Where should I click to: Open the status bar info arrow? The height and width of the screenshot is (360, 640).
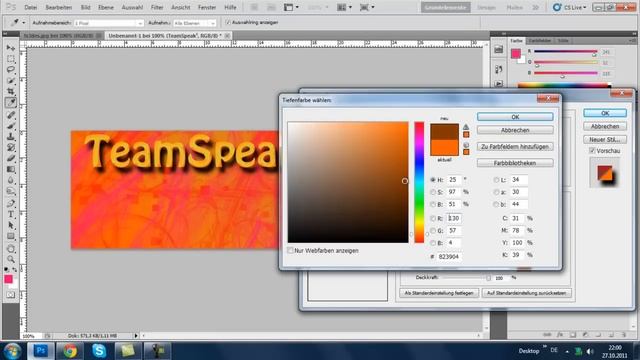click(x=136, y=336)
